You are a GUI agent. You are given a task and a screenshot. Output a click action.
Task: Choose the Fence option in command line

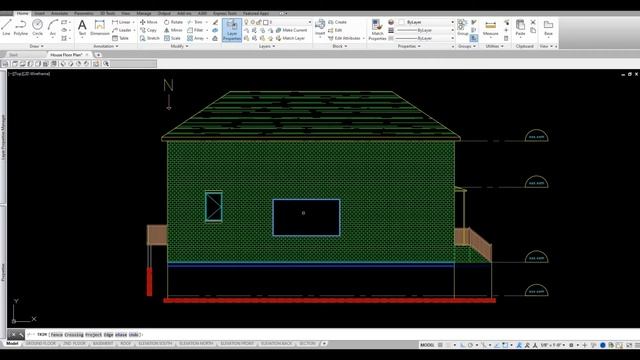(57, 335)
